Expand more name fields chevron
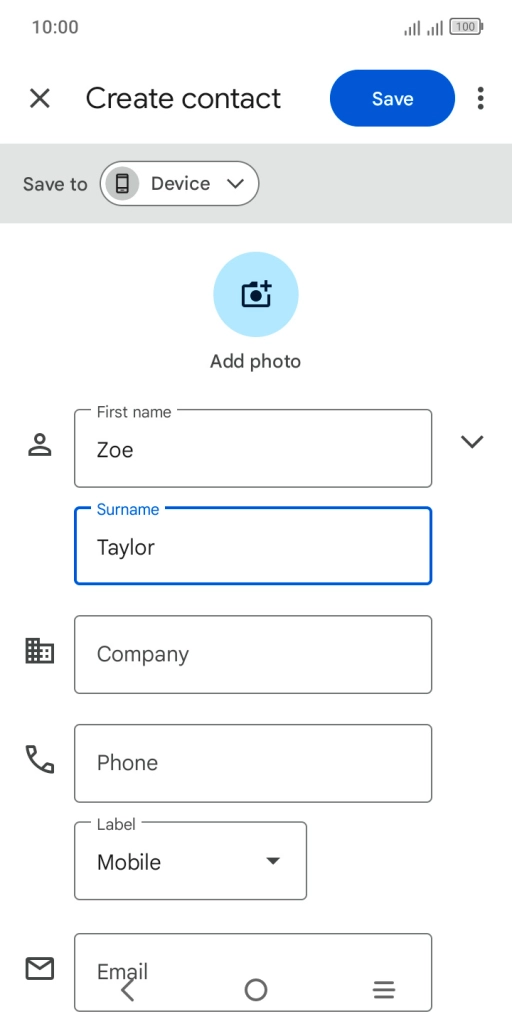This screenshot has width=512, height=1024. (x=472, y=442)
